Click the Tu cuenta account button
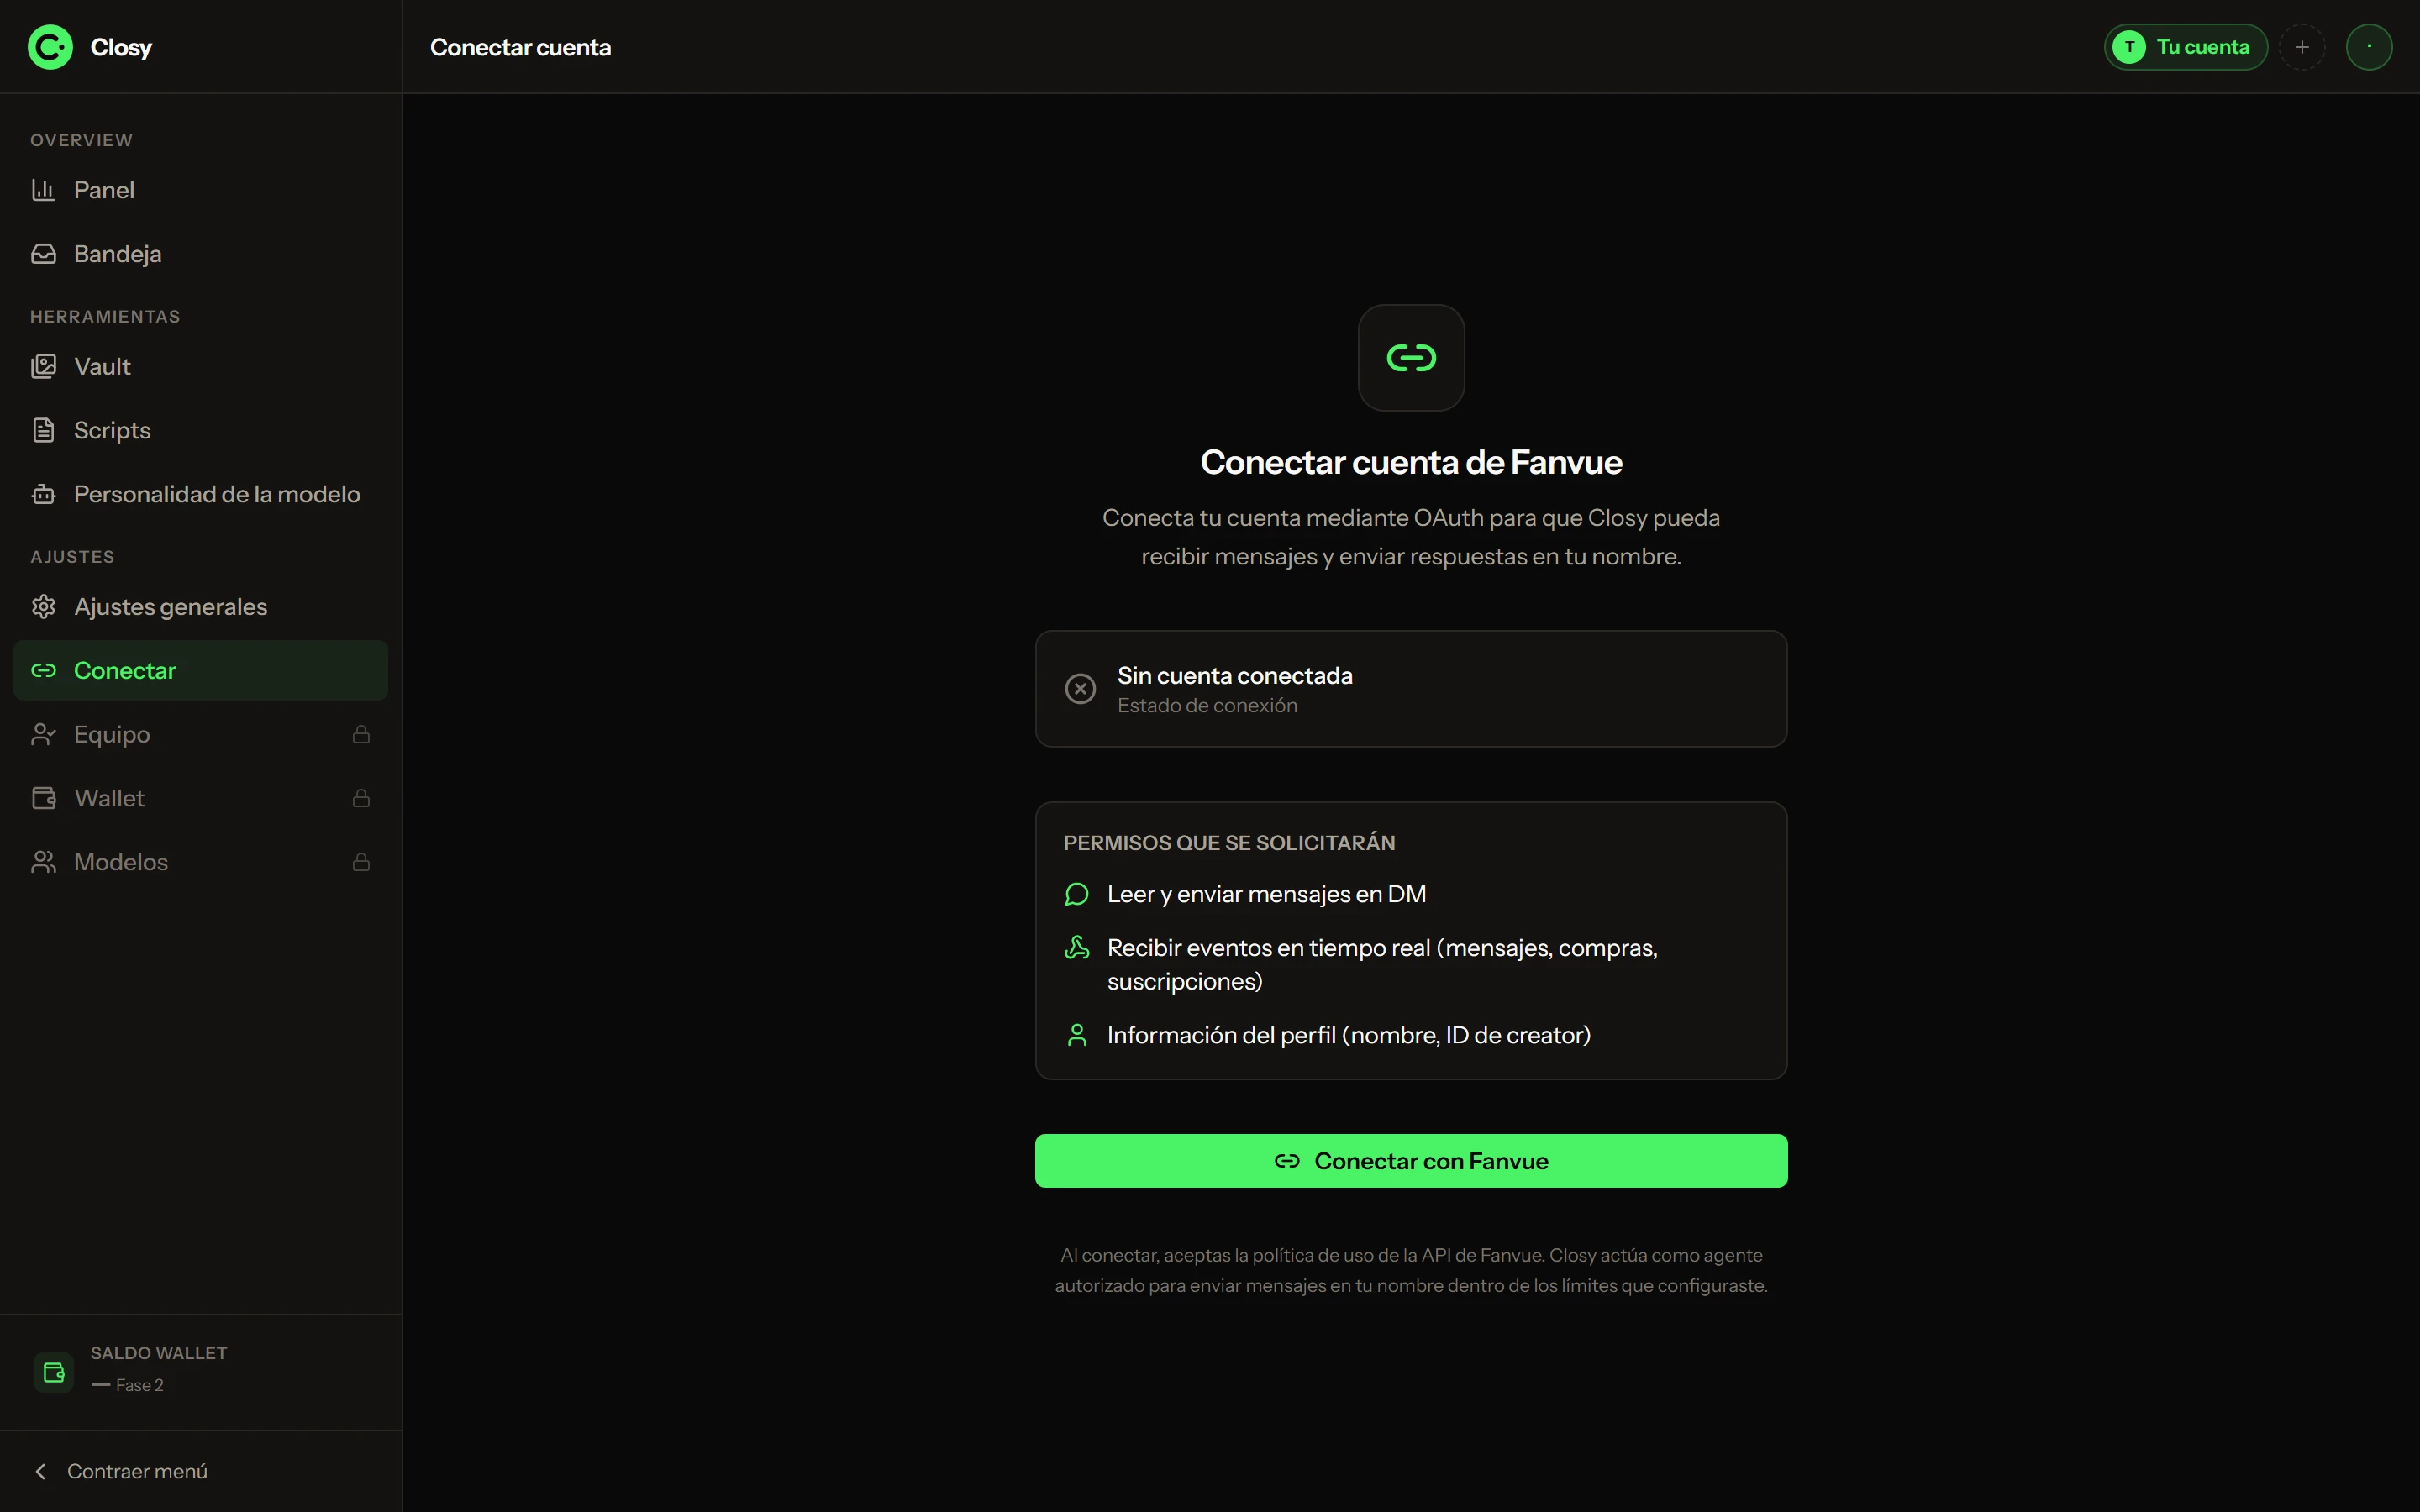 tap(2185, 47)
